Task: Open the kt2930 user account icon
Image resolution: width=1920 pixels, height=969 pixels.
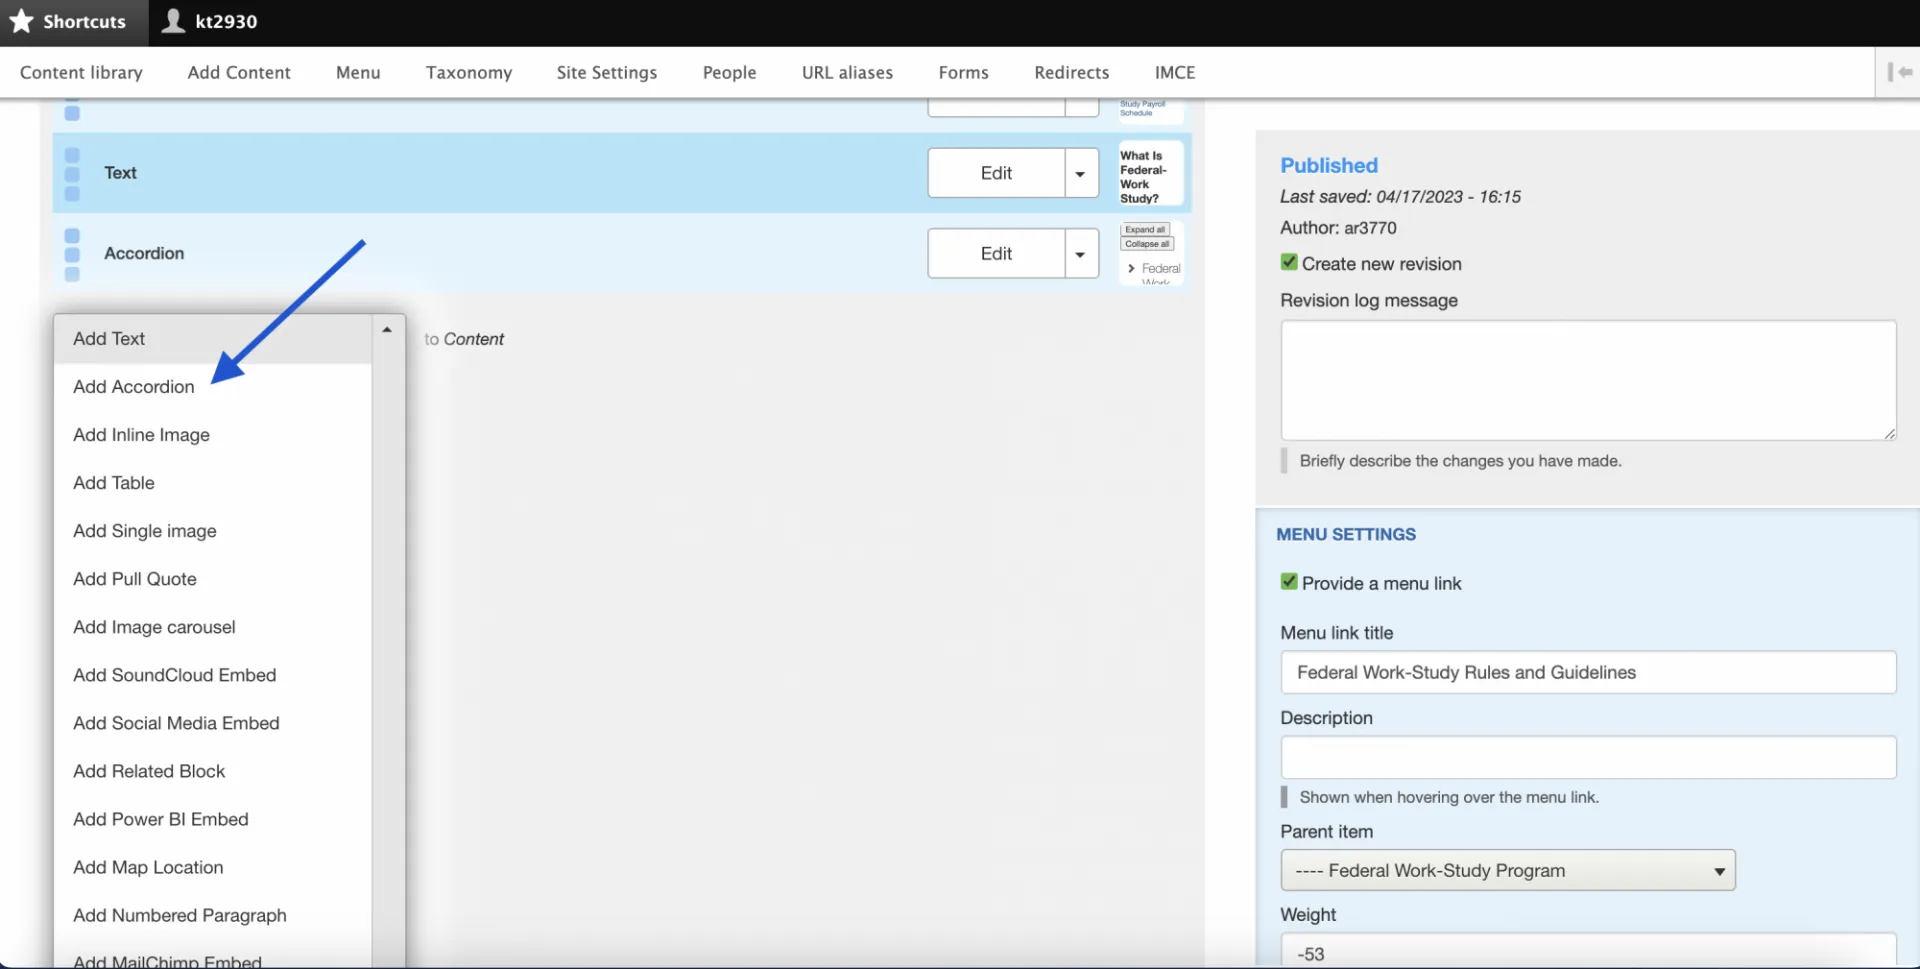Action: [x=173, y=21]
